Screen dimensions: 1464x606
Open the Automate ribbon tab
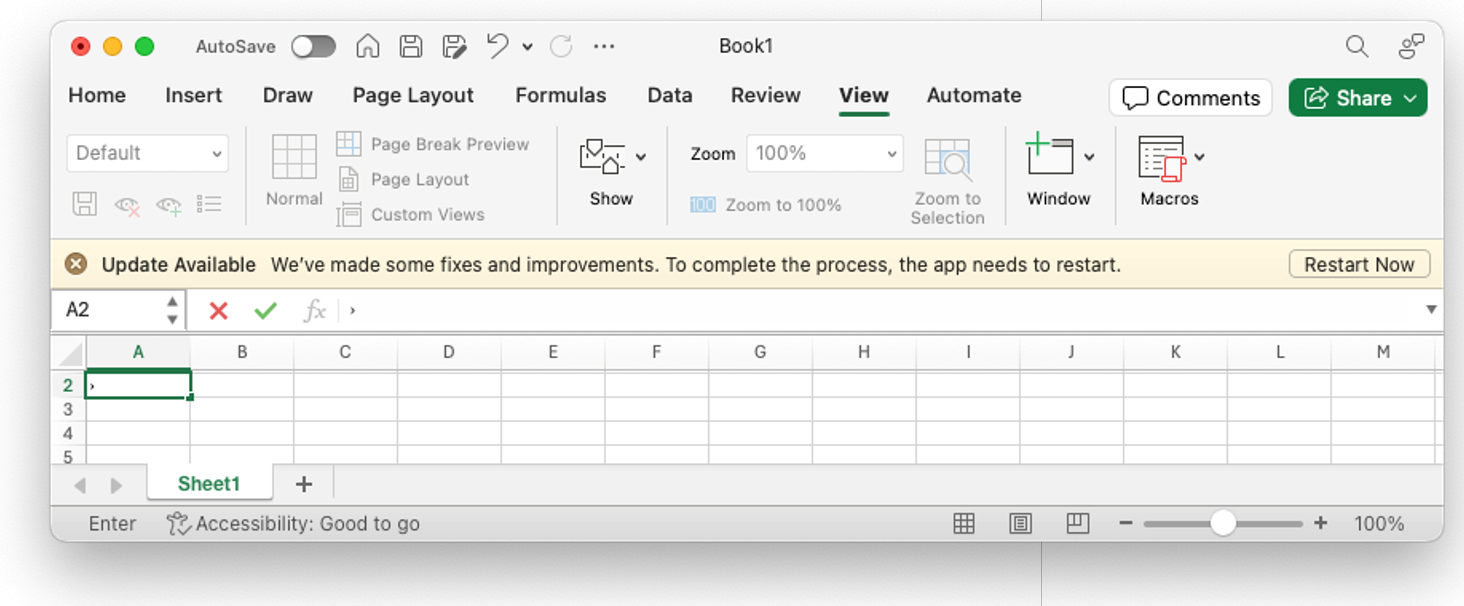tap(972, 95)
